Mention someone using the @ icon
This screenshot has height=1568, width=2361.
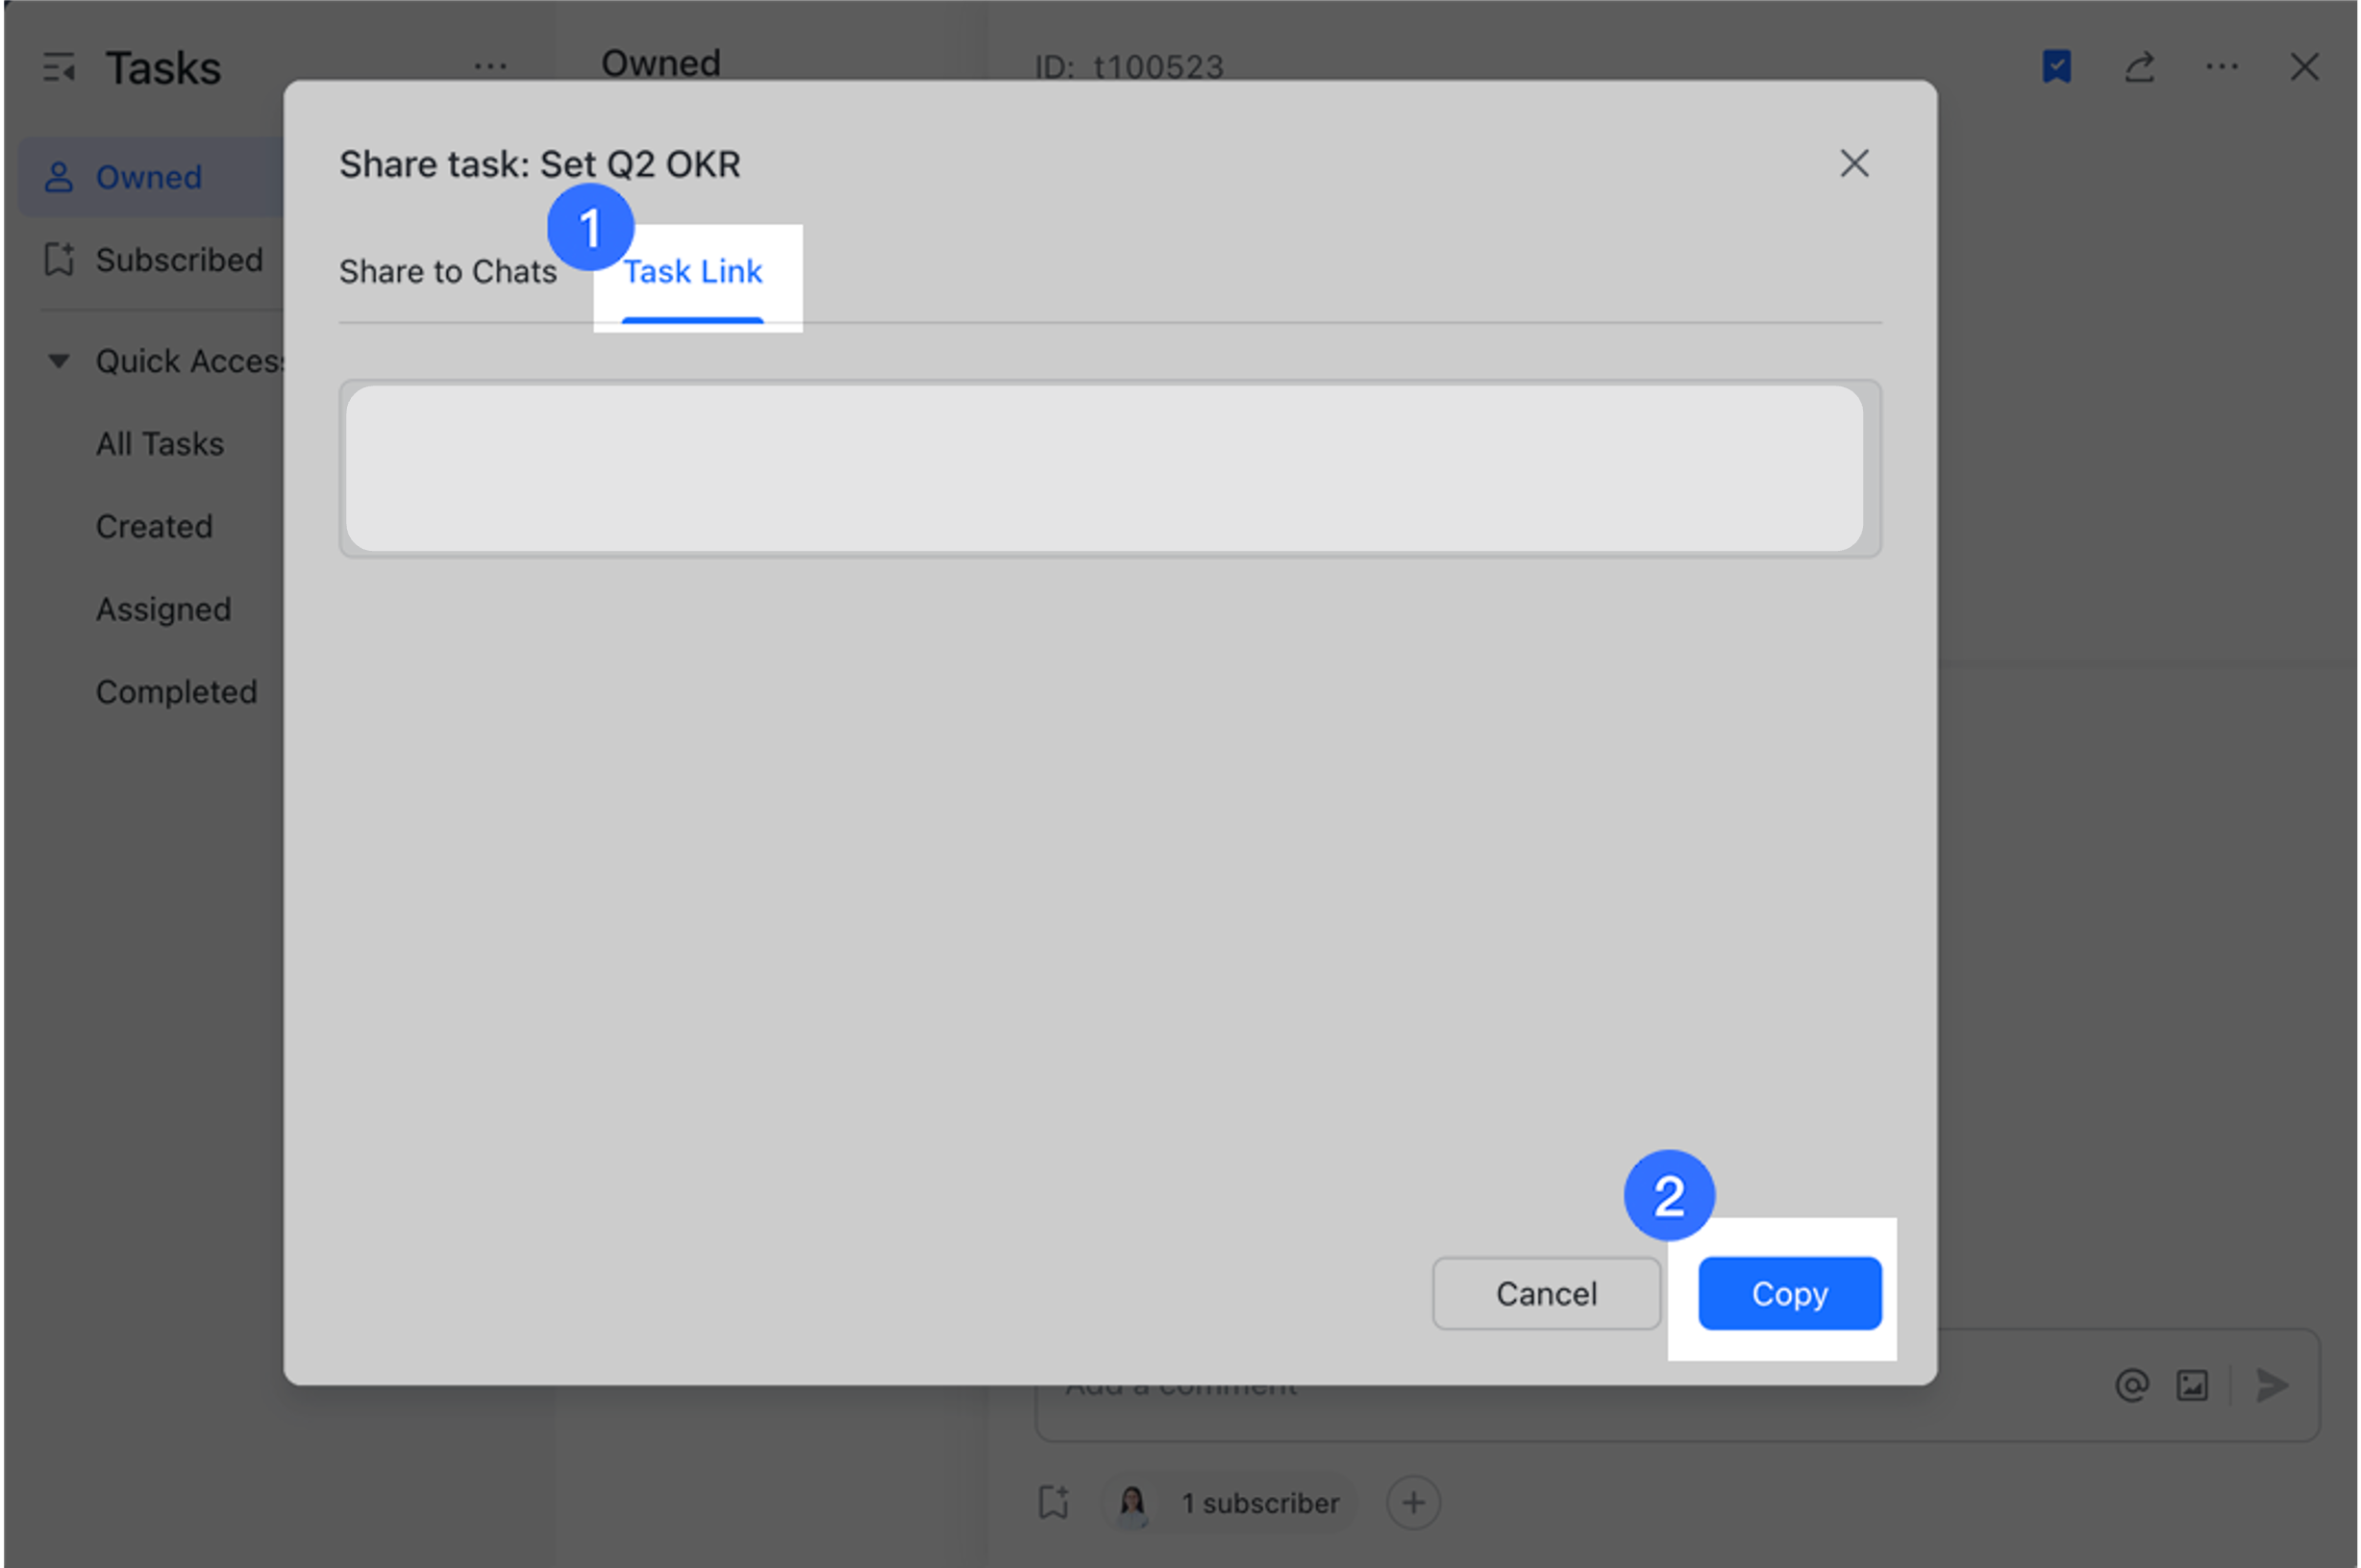(2132, 1386)
